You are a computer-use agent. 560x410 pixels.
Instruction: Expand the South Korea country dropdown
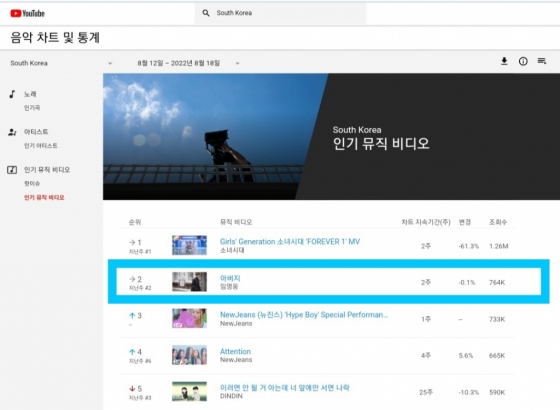61,63
